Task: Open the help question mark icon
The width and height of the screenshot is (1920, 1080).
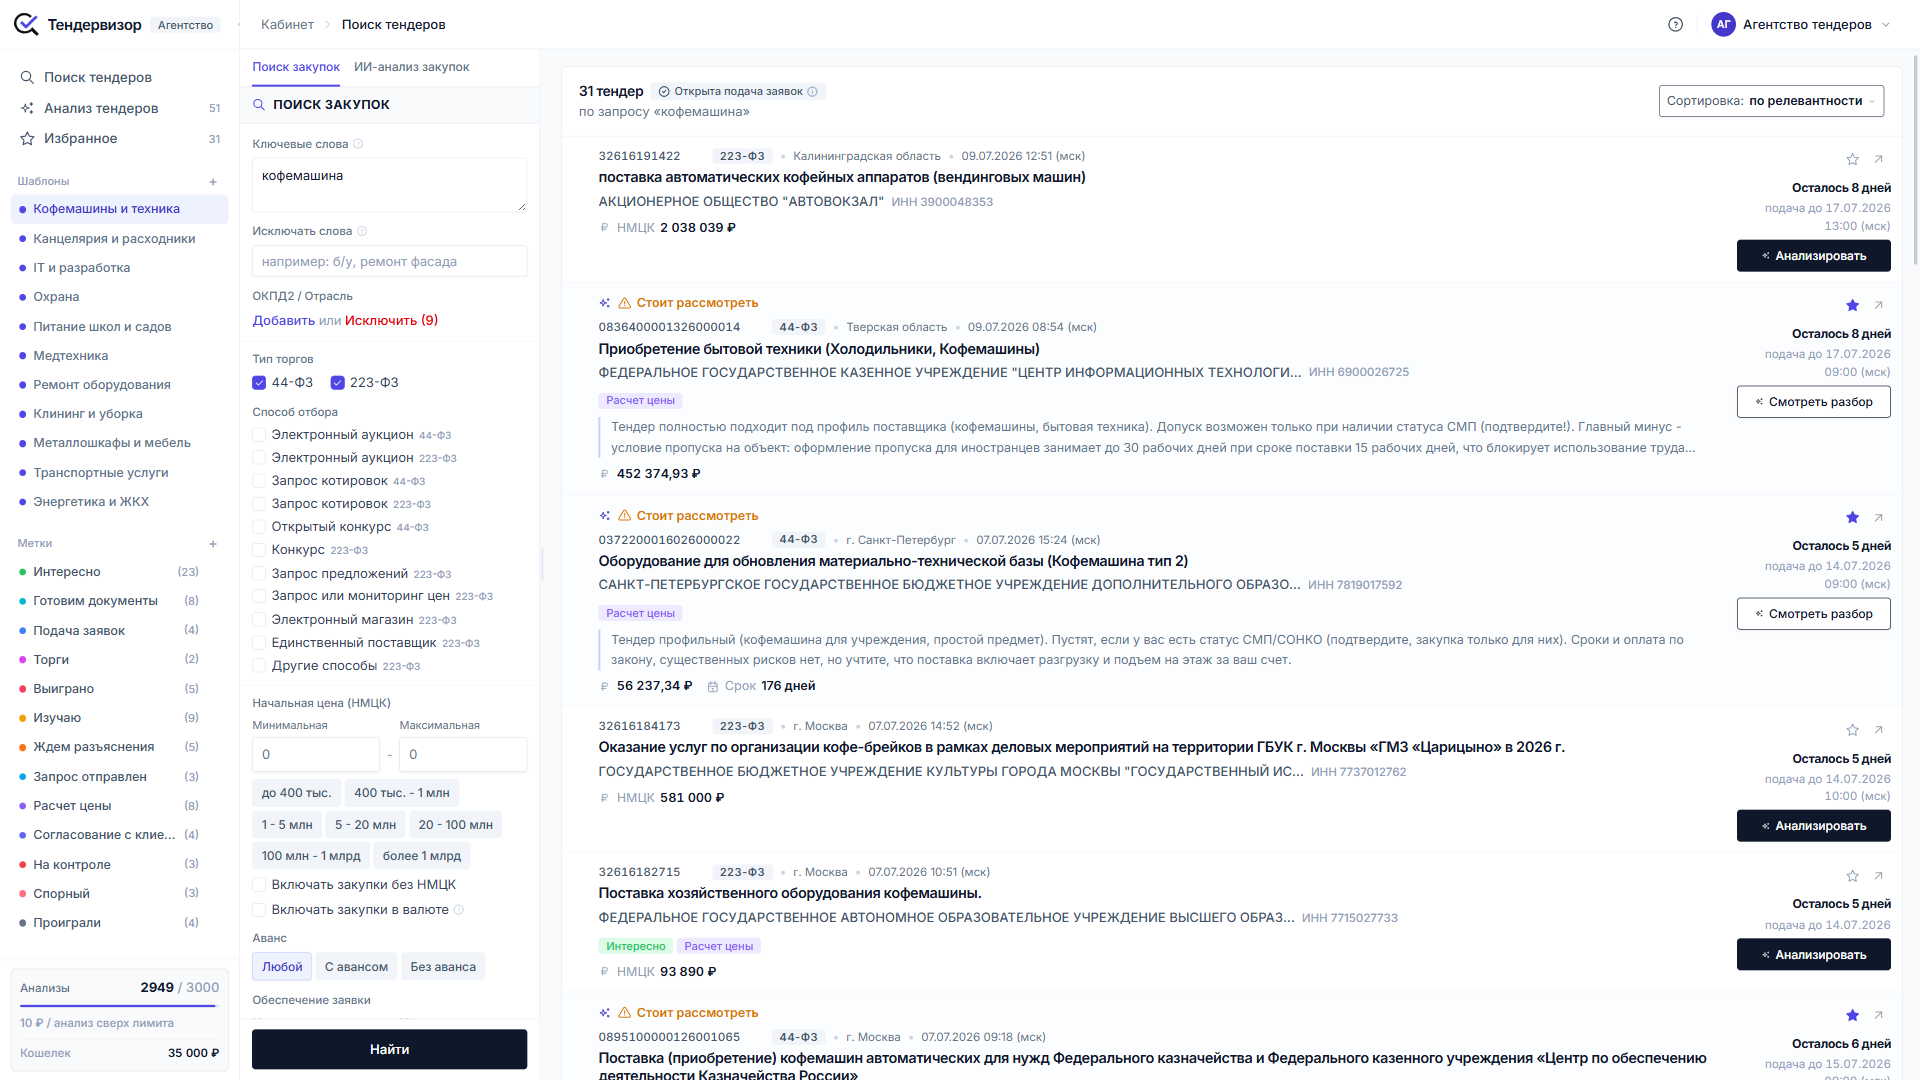Action: click(1676, 25)
